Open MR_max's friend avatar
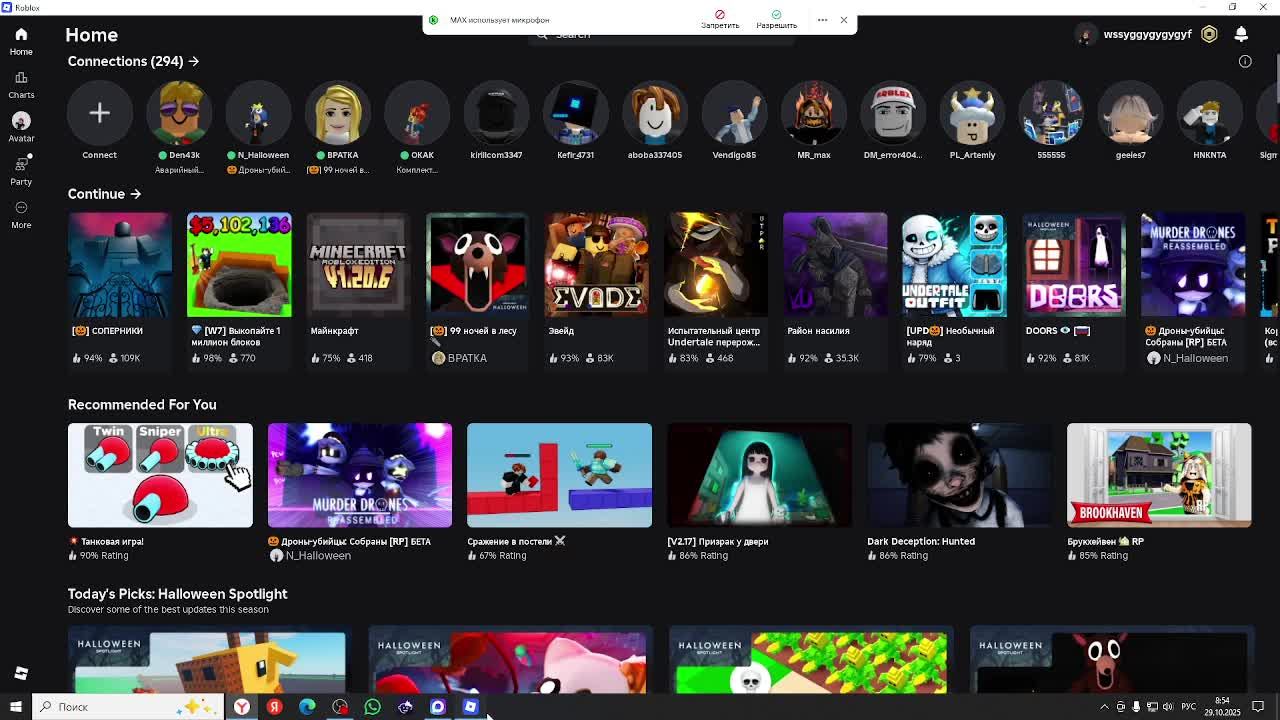Screen dimensions: 1280x720 [814, 113]
